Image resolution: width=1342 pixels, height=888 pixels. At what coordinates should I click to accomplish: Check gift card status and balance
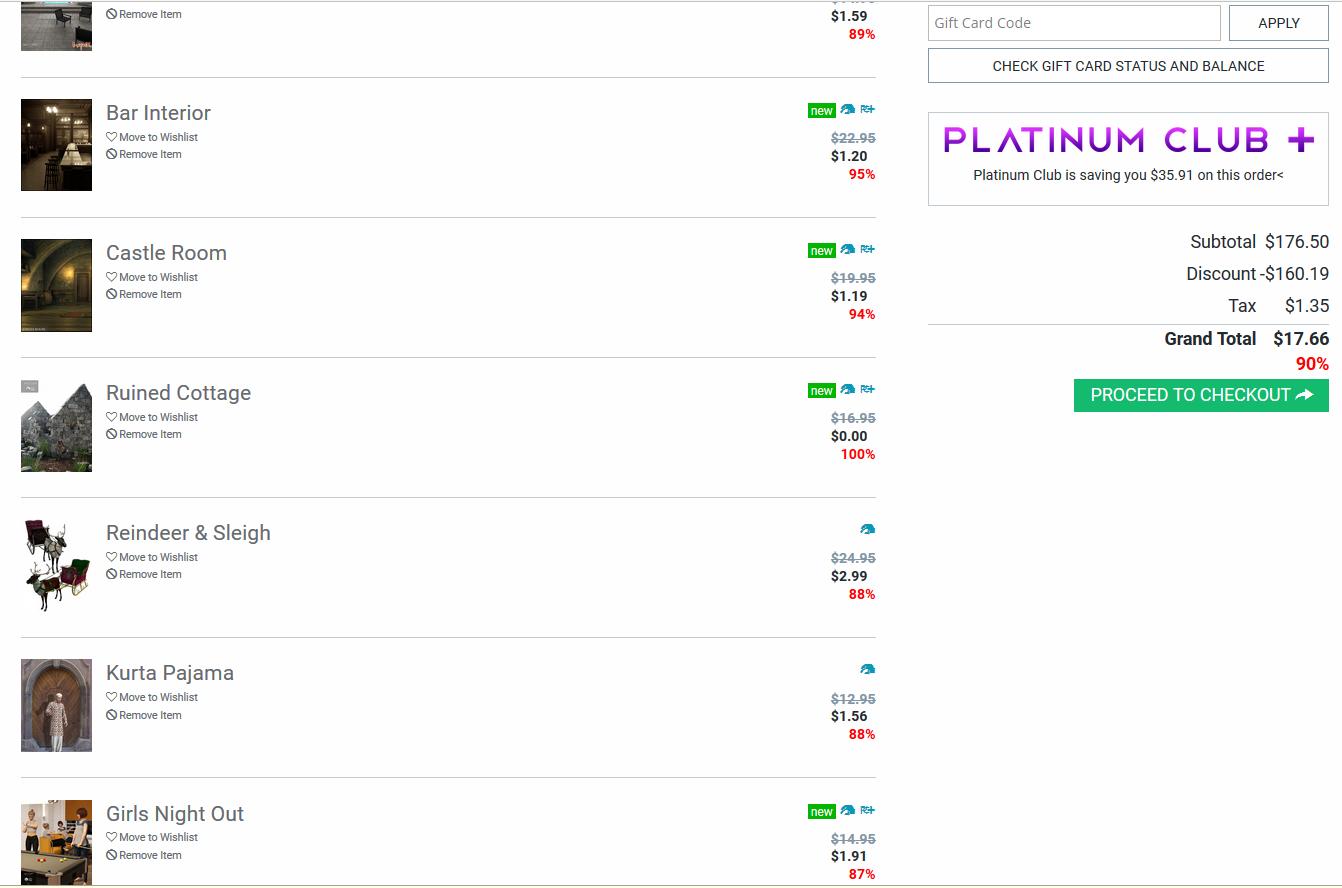point(1128,66)
